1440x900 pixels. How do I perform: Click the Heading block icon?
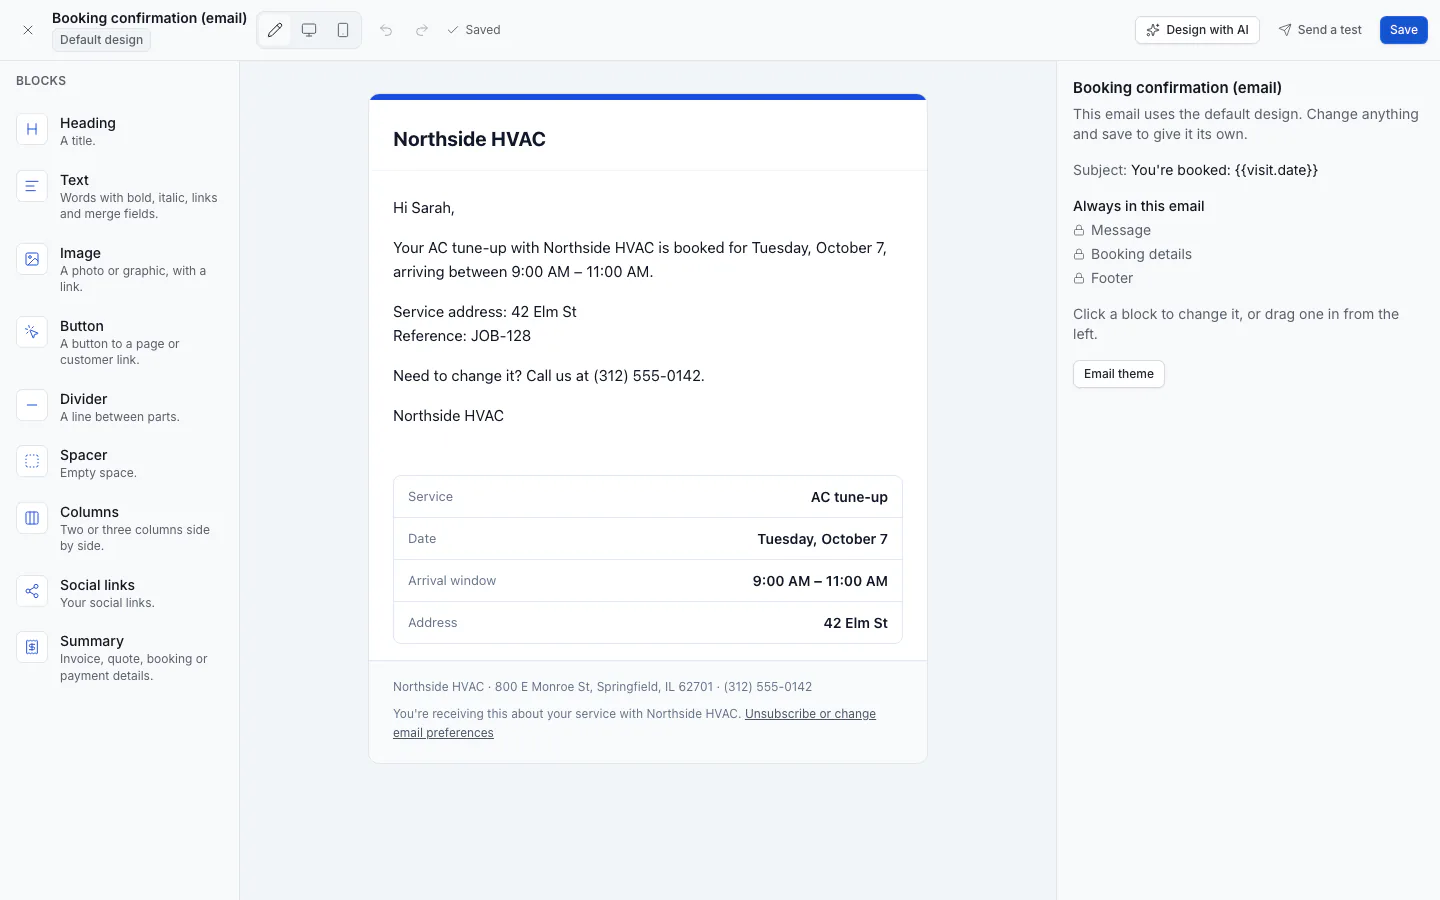click(32, 129)
